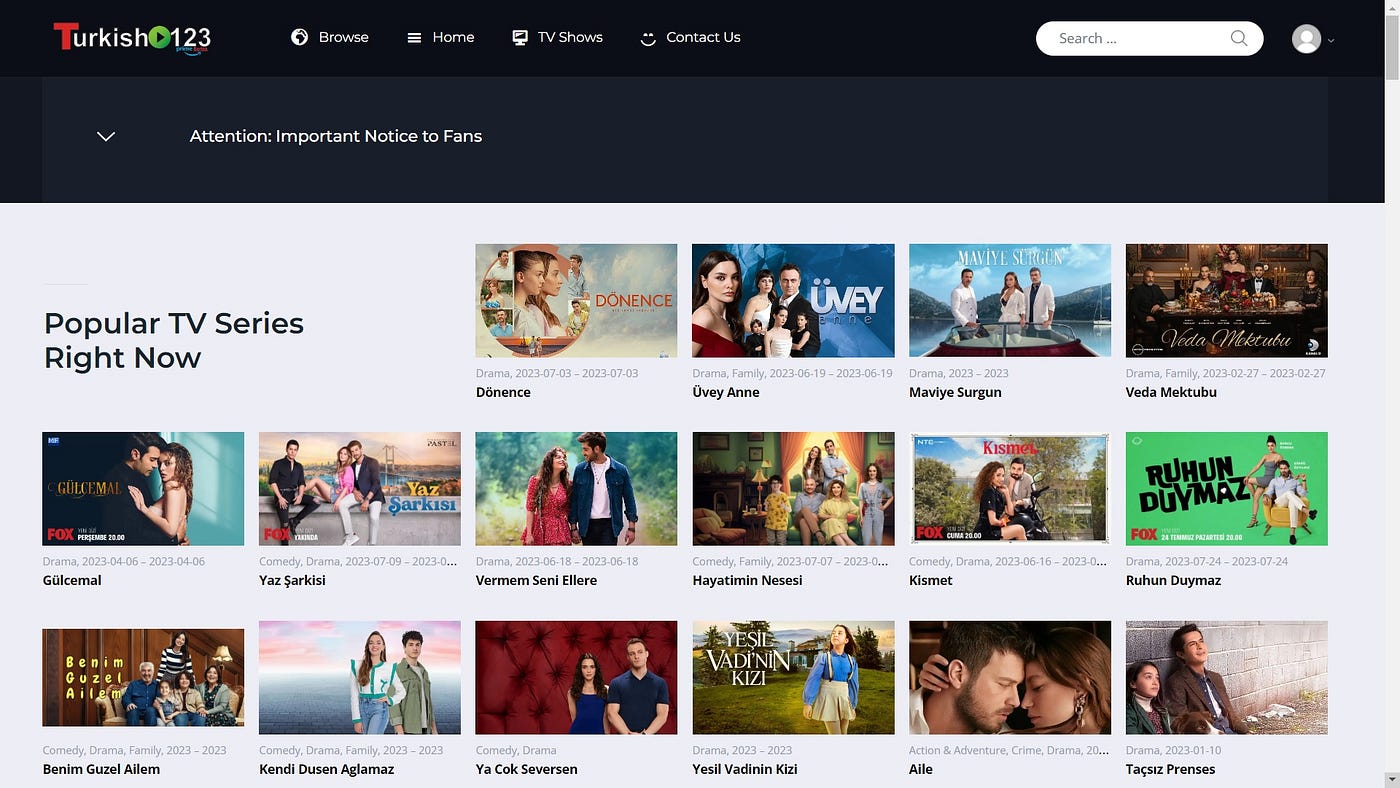The height and width of the screenshot is (788, 1400).
Task: Click the globe icon beside Browse
Action: [x=299, y=37]
